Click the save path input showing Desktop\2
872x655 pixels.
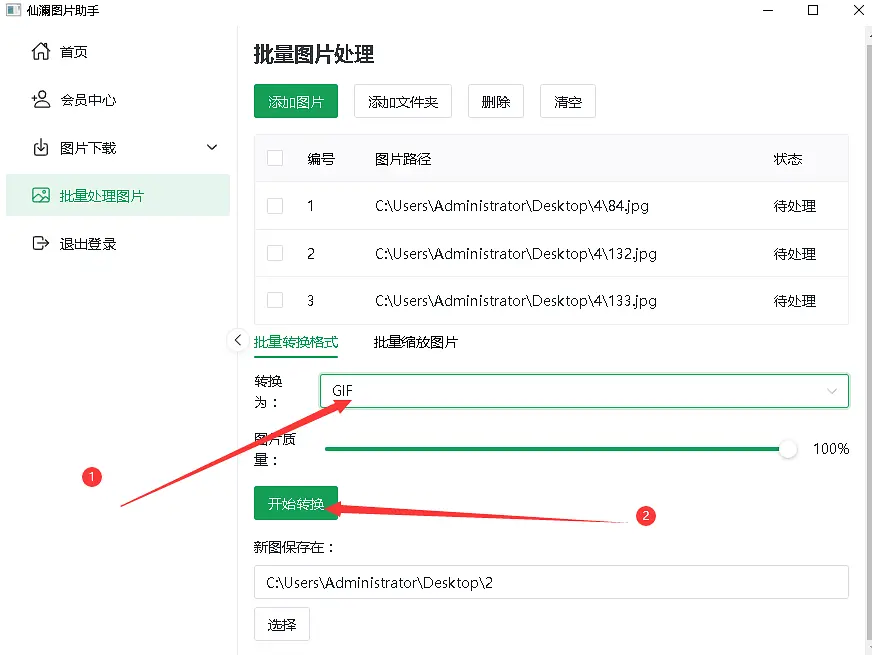(550, 582)
